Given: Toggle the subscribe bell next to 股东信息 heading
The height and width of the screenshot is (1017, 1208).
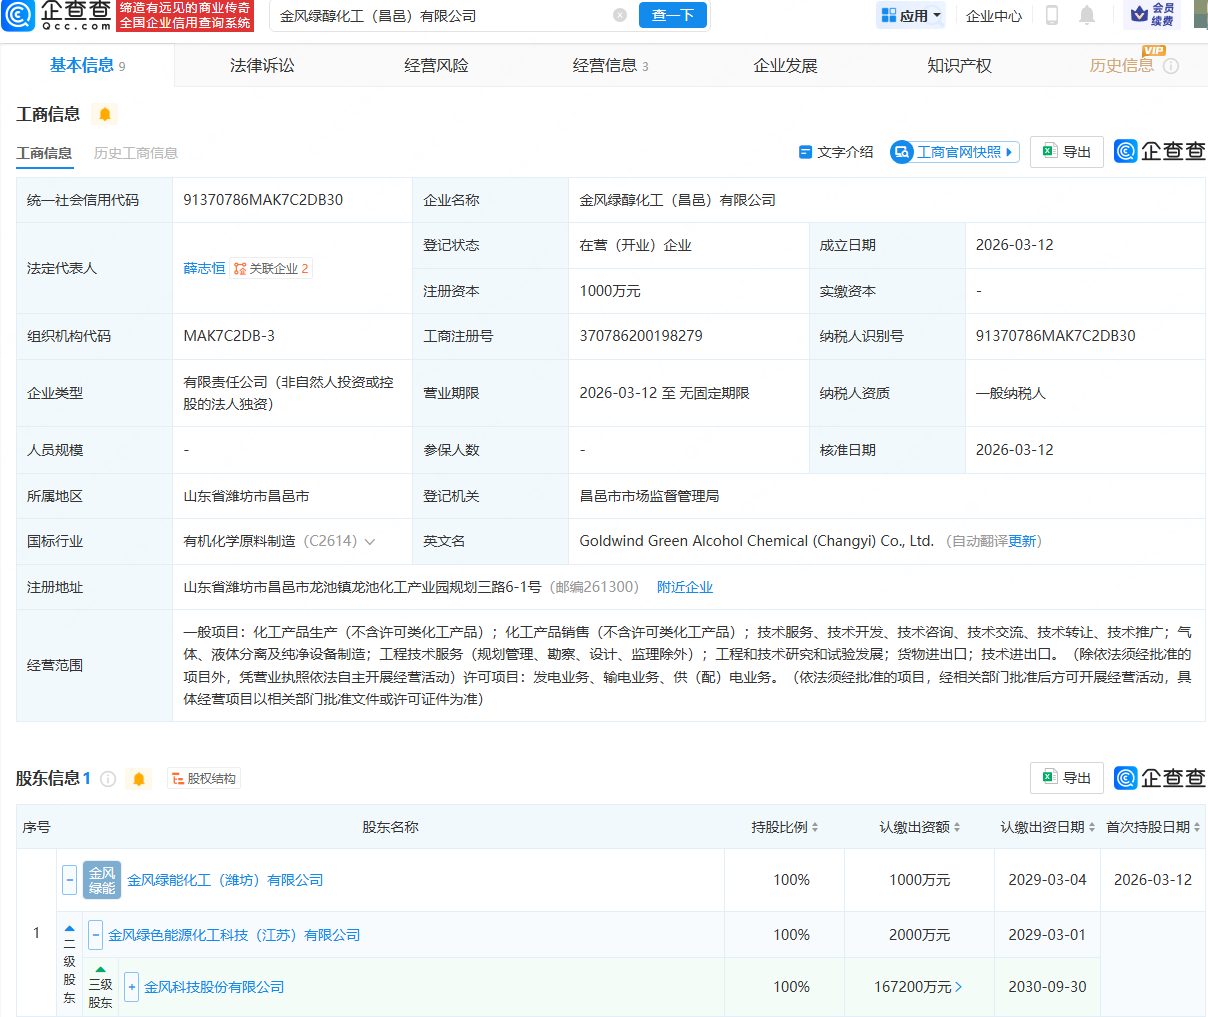Looking at the screenshot, I should point(139,778).
